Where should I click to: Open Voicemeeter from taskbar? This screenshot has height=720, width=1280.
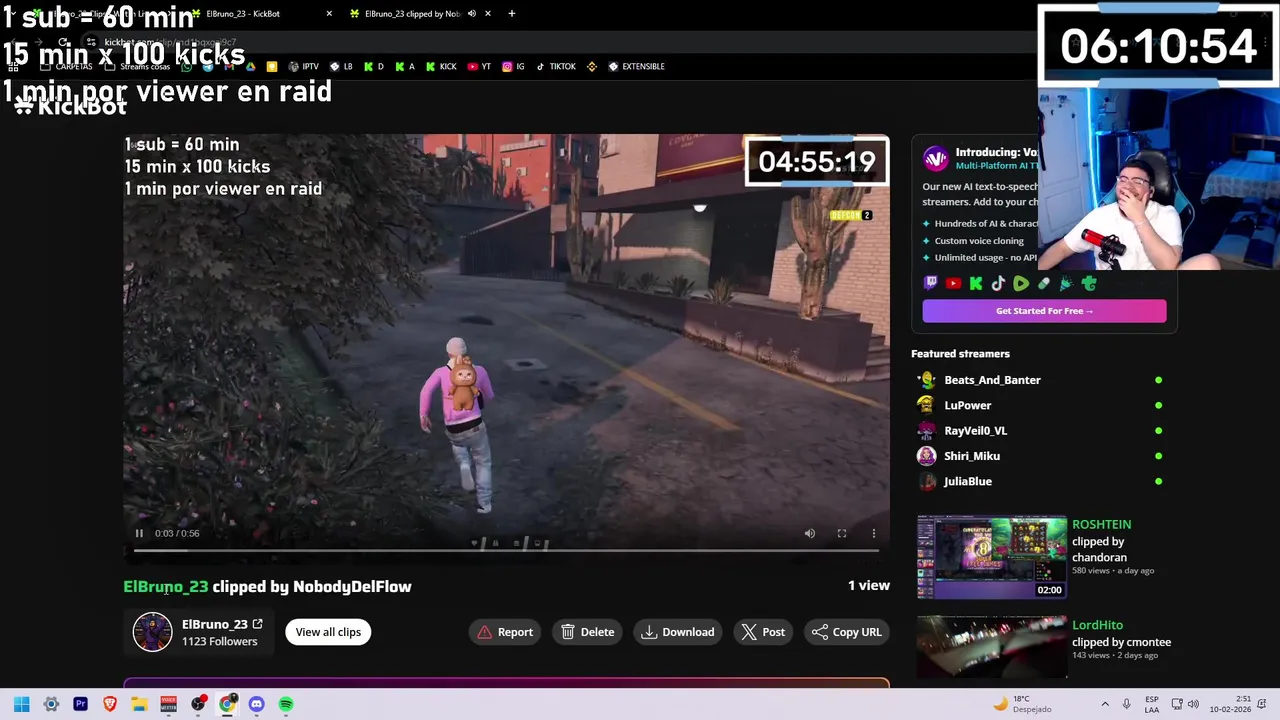coord(168,704)
